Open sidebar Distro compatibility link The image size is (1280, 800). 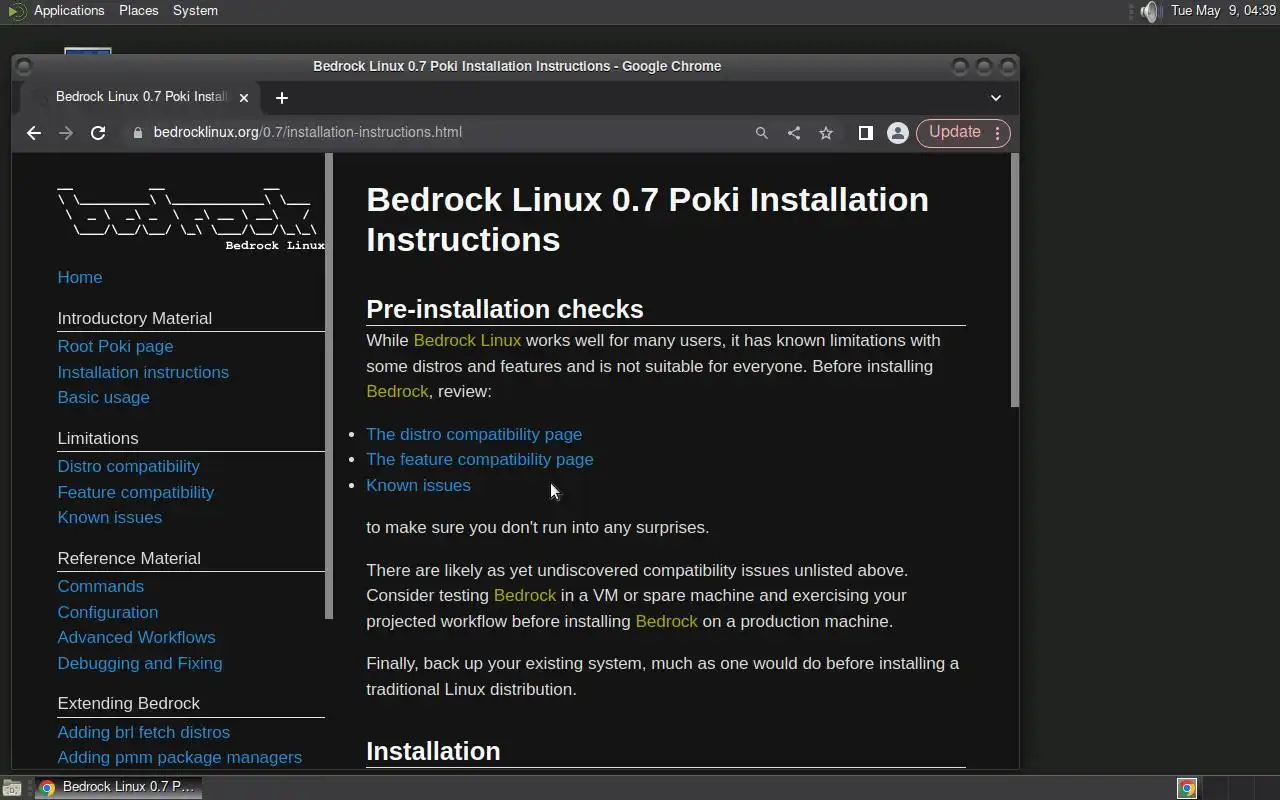[x=128, y=467]
